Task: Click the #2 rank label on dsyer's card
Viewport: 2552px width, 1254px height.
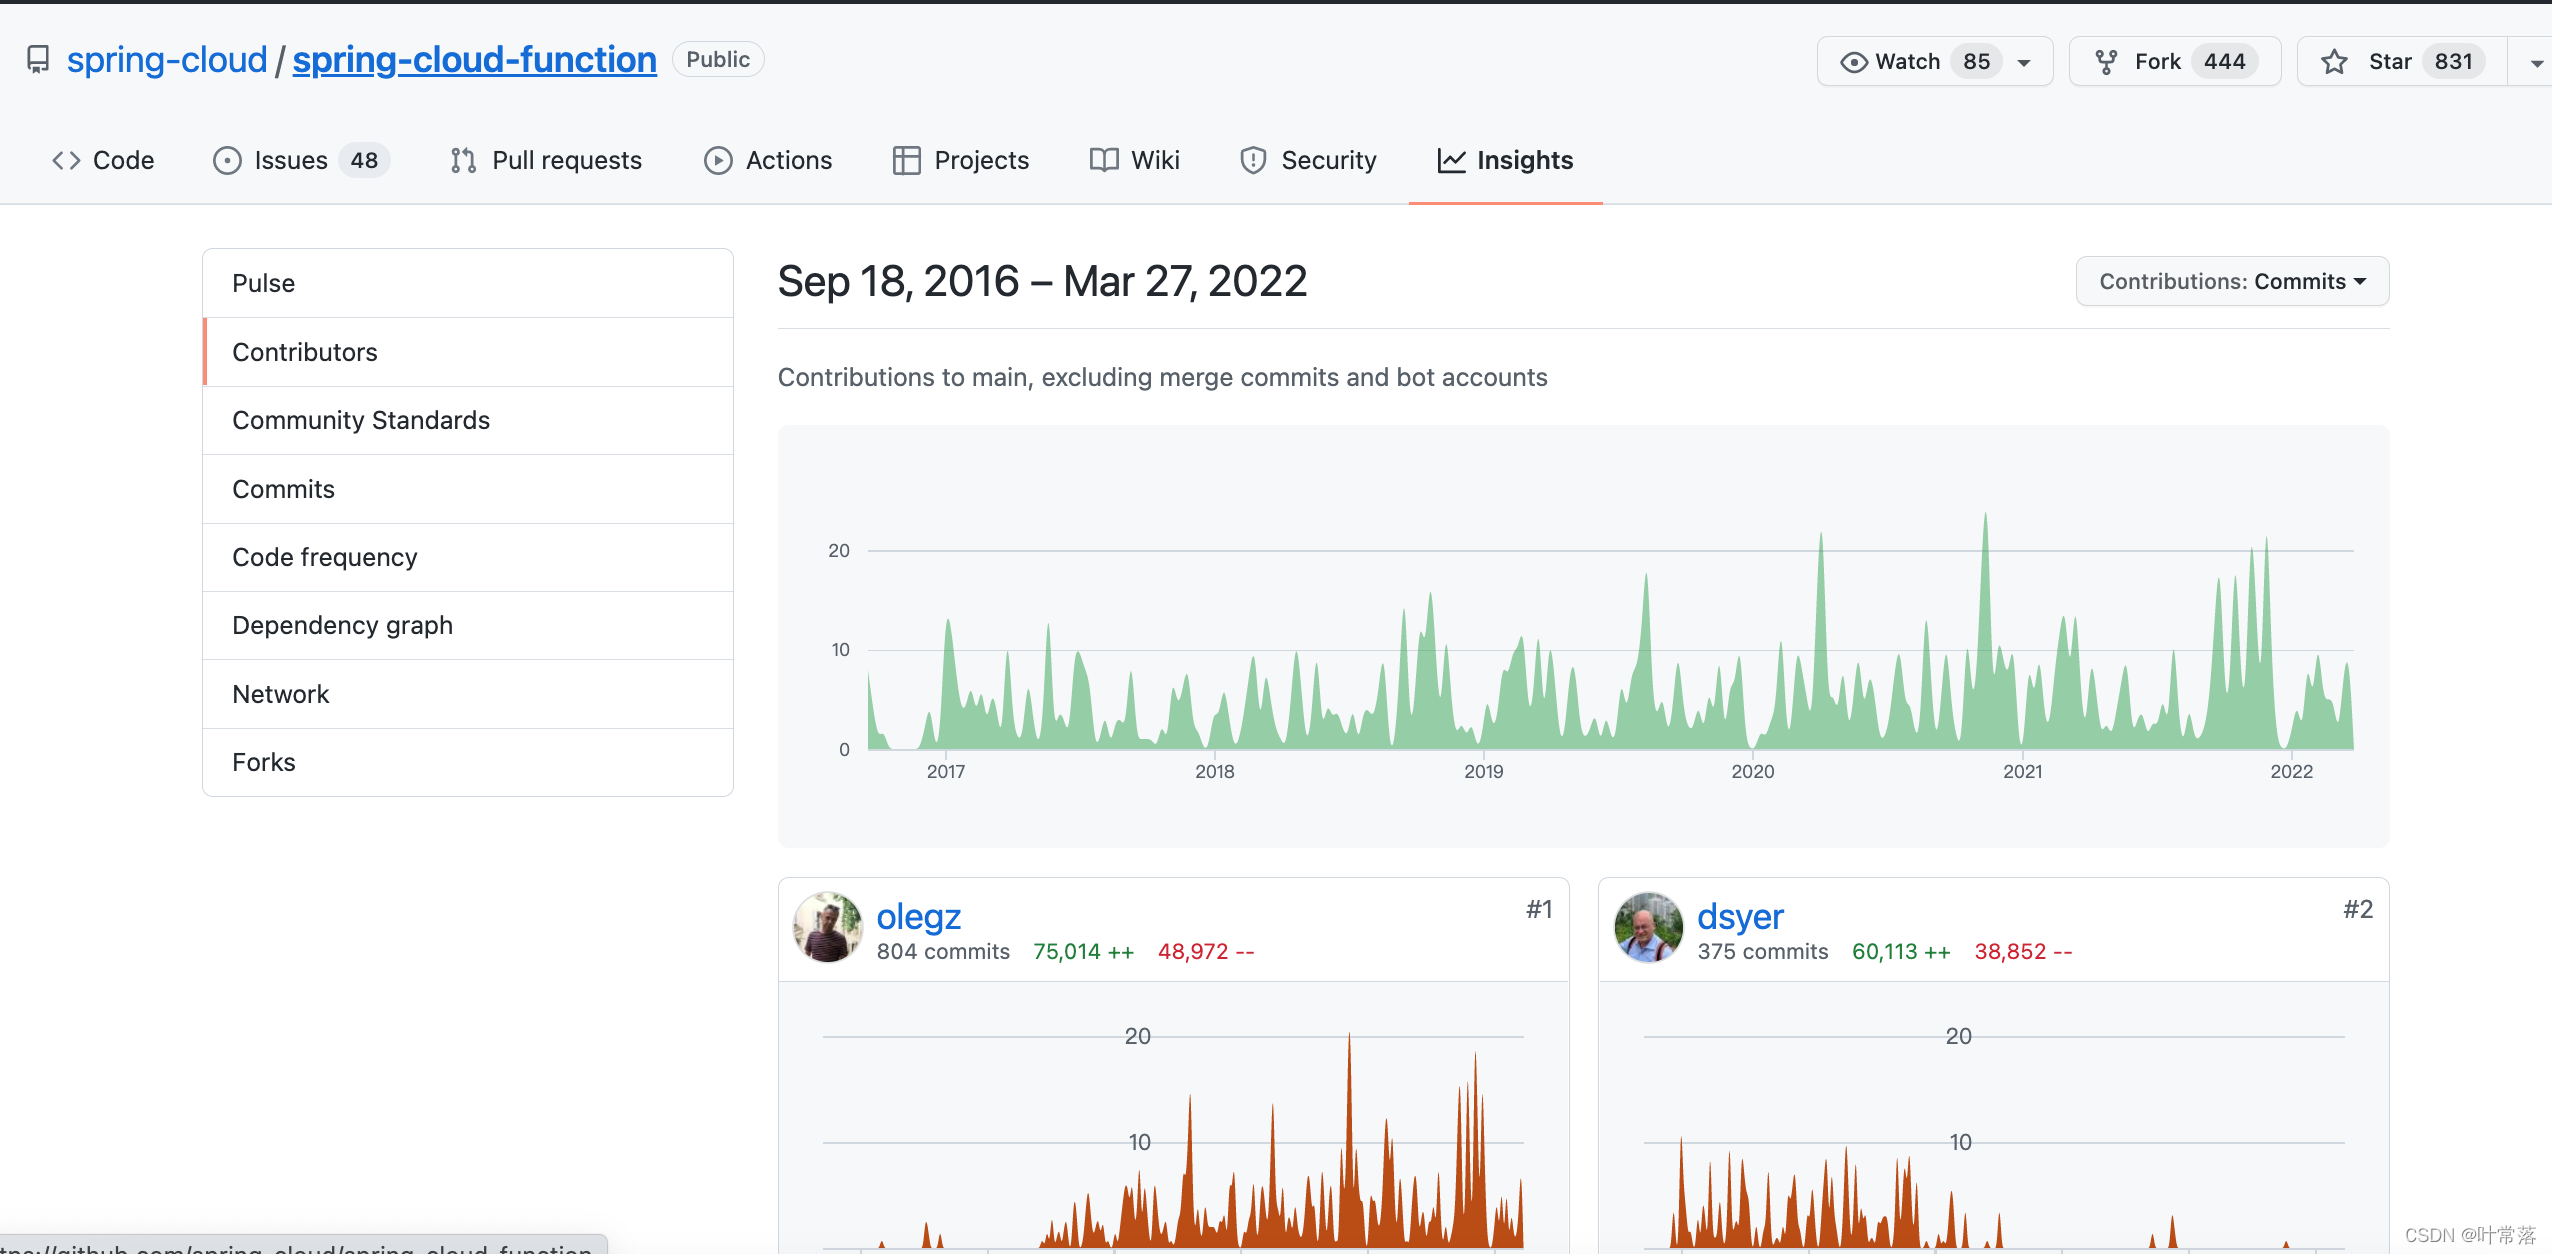Action: tap(2358, 909)
